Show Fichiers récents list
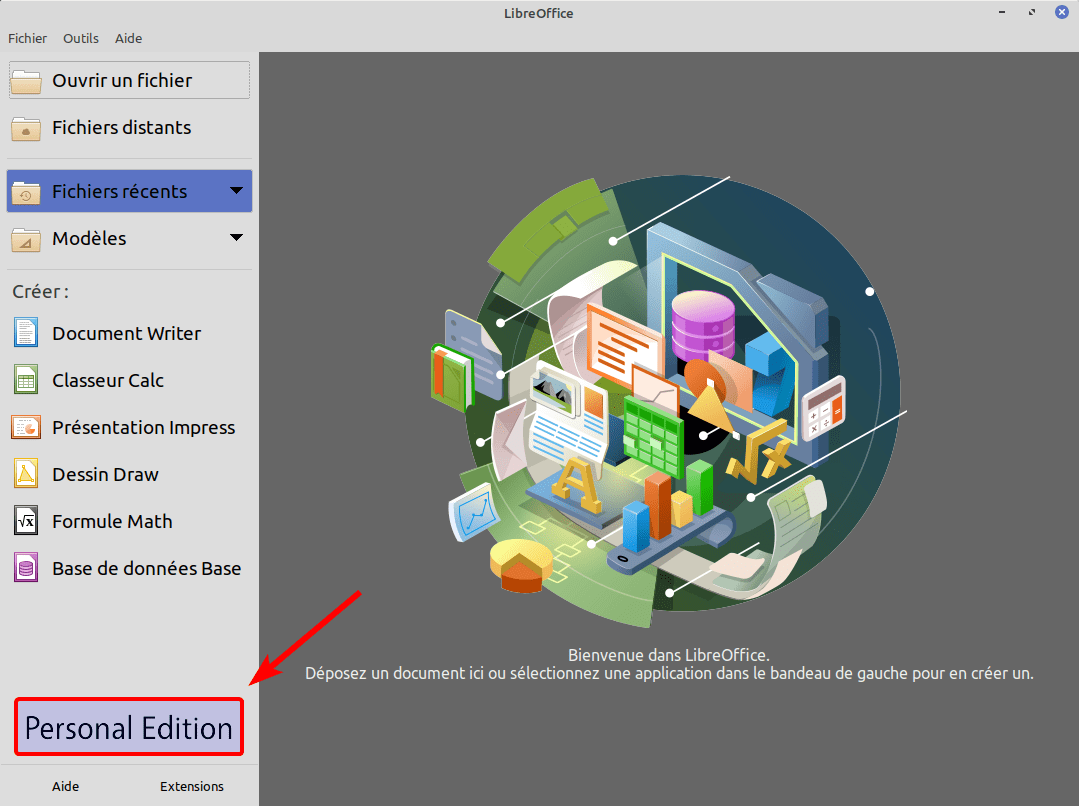The image size is (1079, 806). pyautogui.click(x=129, y=191)
